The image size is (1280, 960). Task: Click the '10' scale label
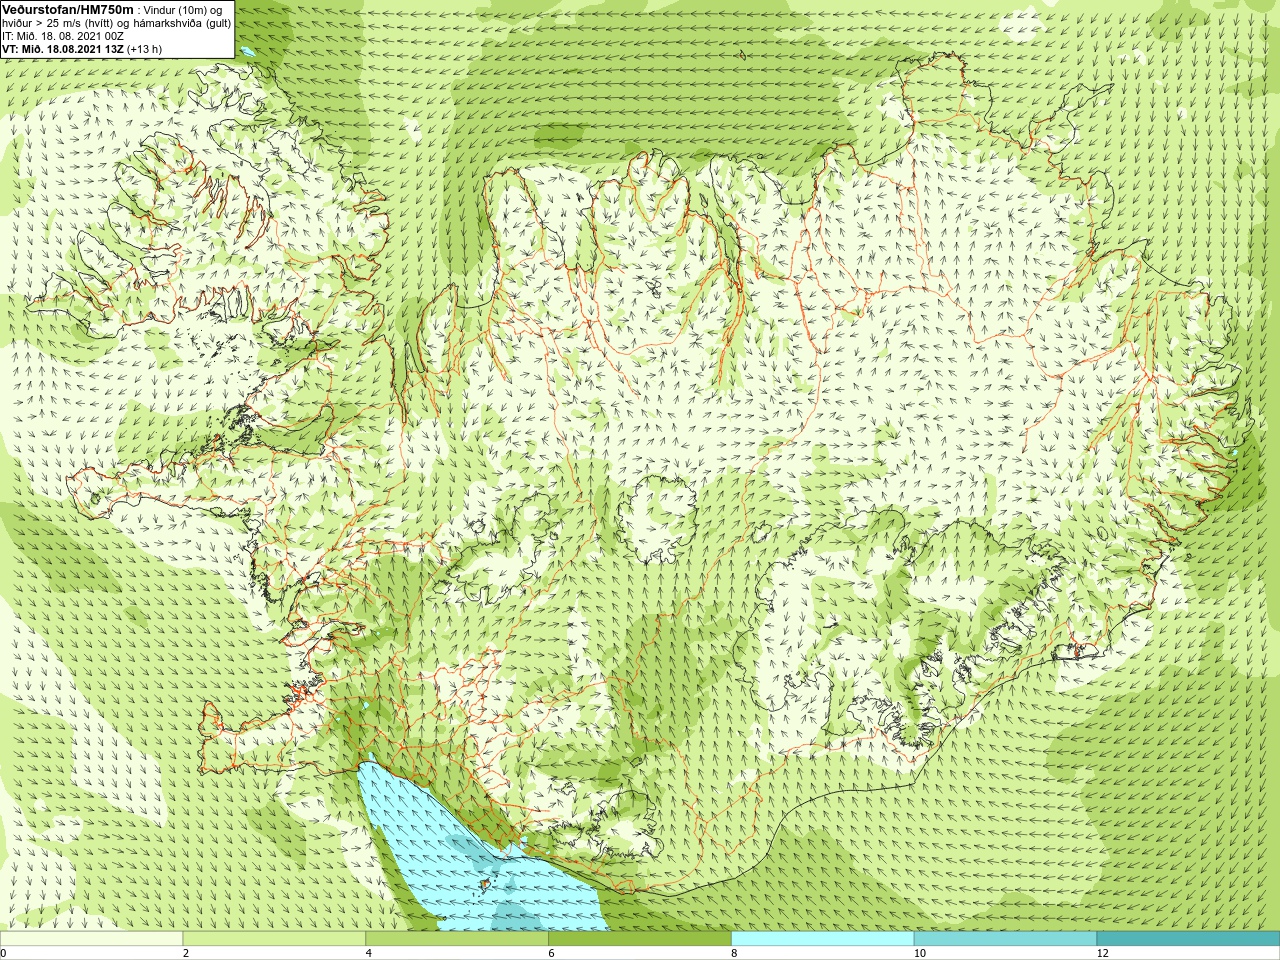[919, 953]
